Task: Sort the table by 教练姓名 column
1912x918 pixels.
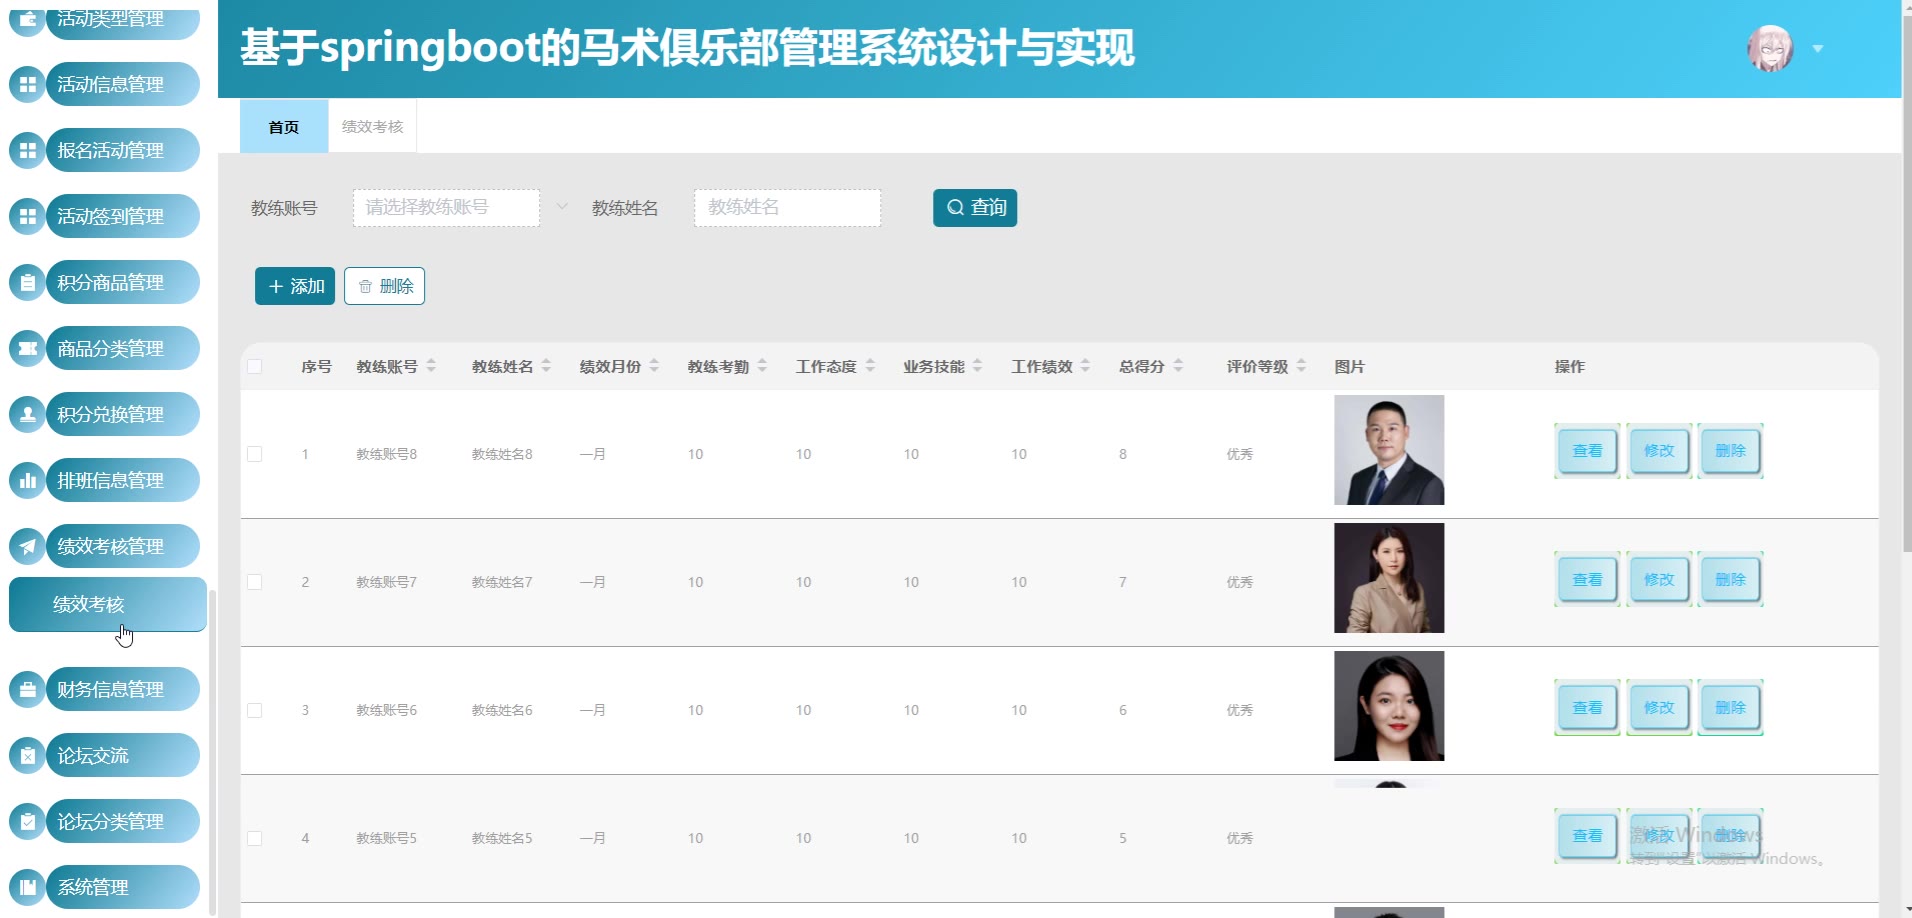Action: [x=546, y=366]
